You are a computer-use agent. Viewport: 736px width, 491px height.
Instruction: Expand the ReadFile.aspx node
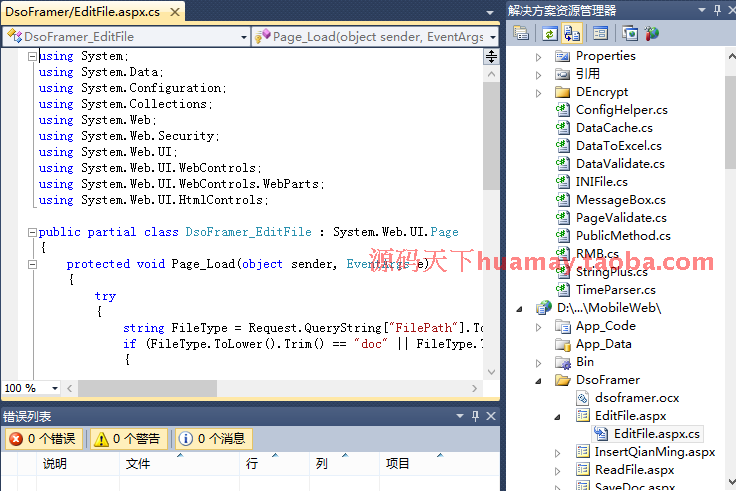tap(557, 471)
